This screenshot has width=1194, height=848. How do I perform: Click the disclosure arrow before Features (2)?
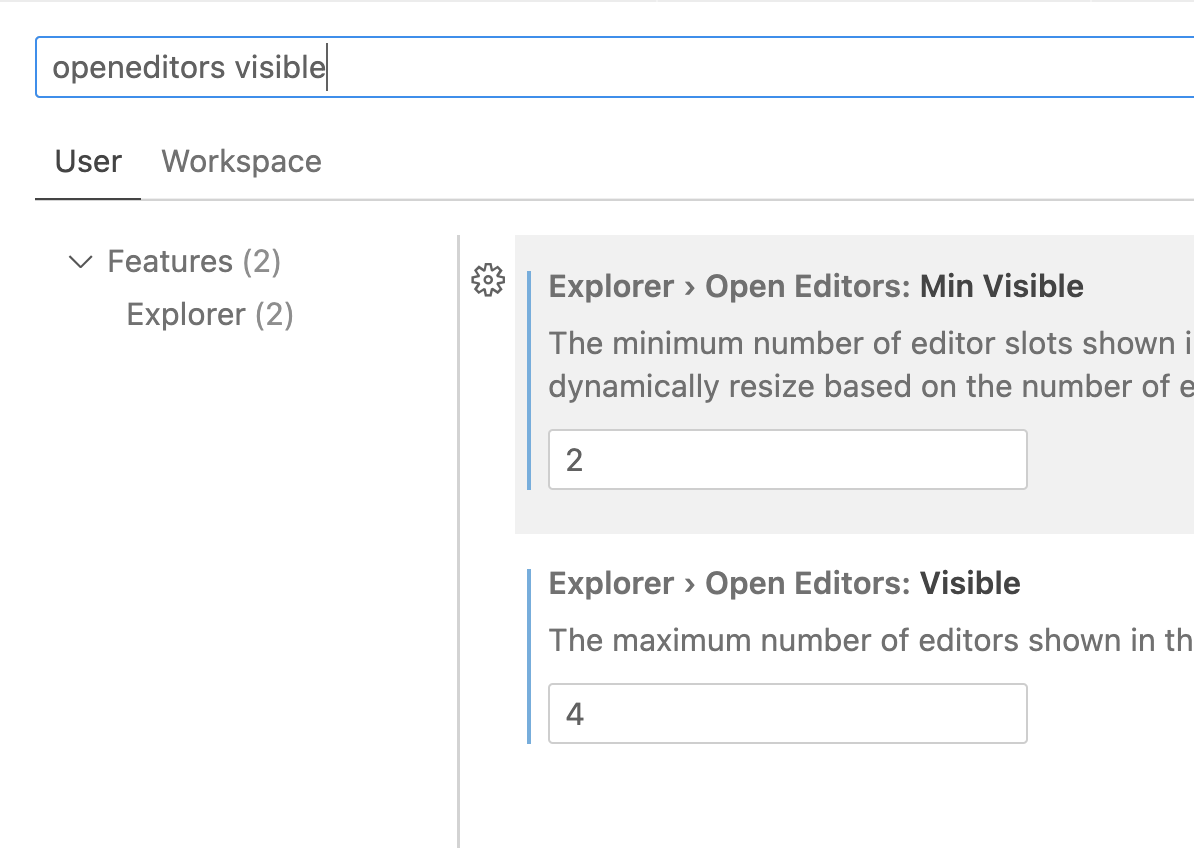tap(80, 261)
